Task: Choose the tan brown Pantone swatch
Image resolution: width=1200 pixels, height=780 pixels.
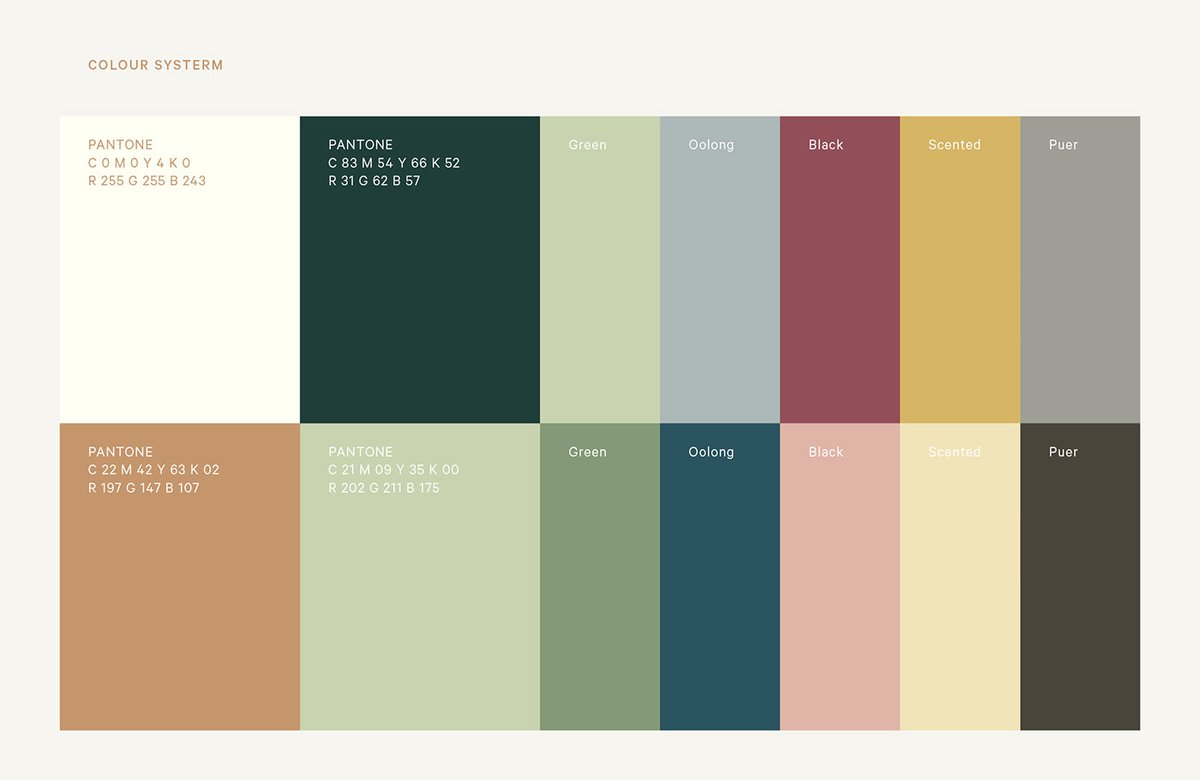Action: coord(180,610)
